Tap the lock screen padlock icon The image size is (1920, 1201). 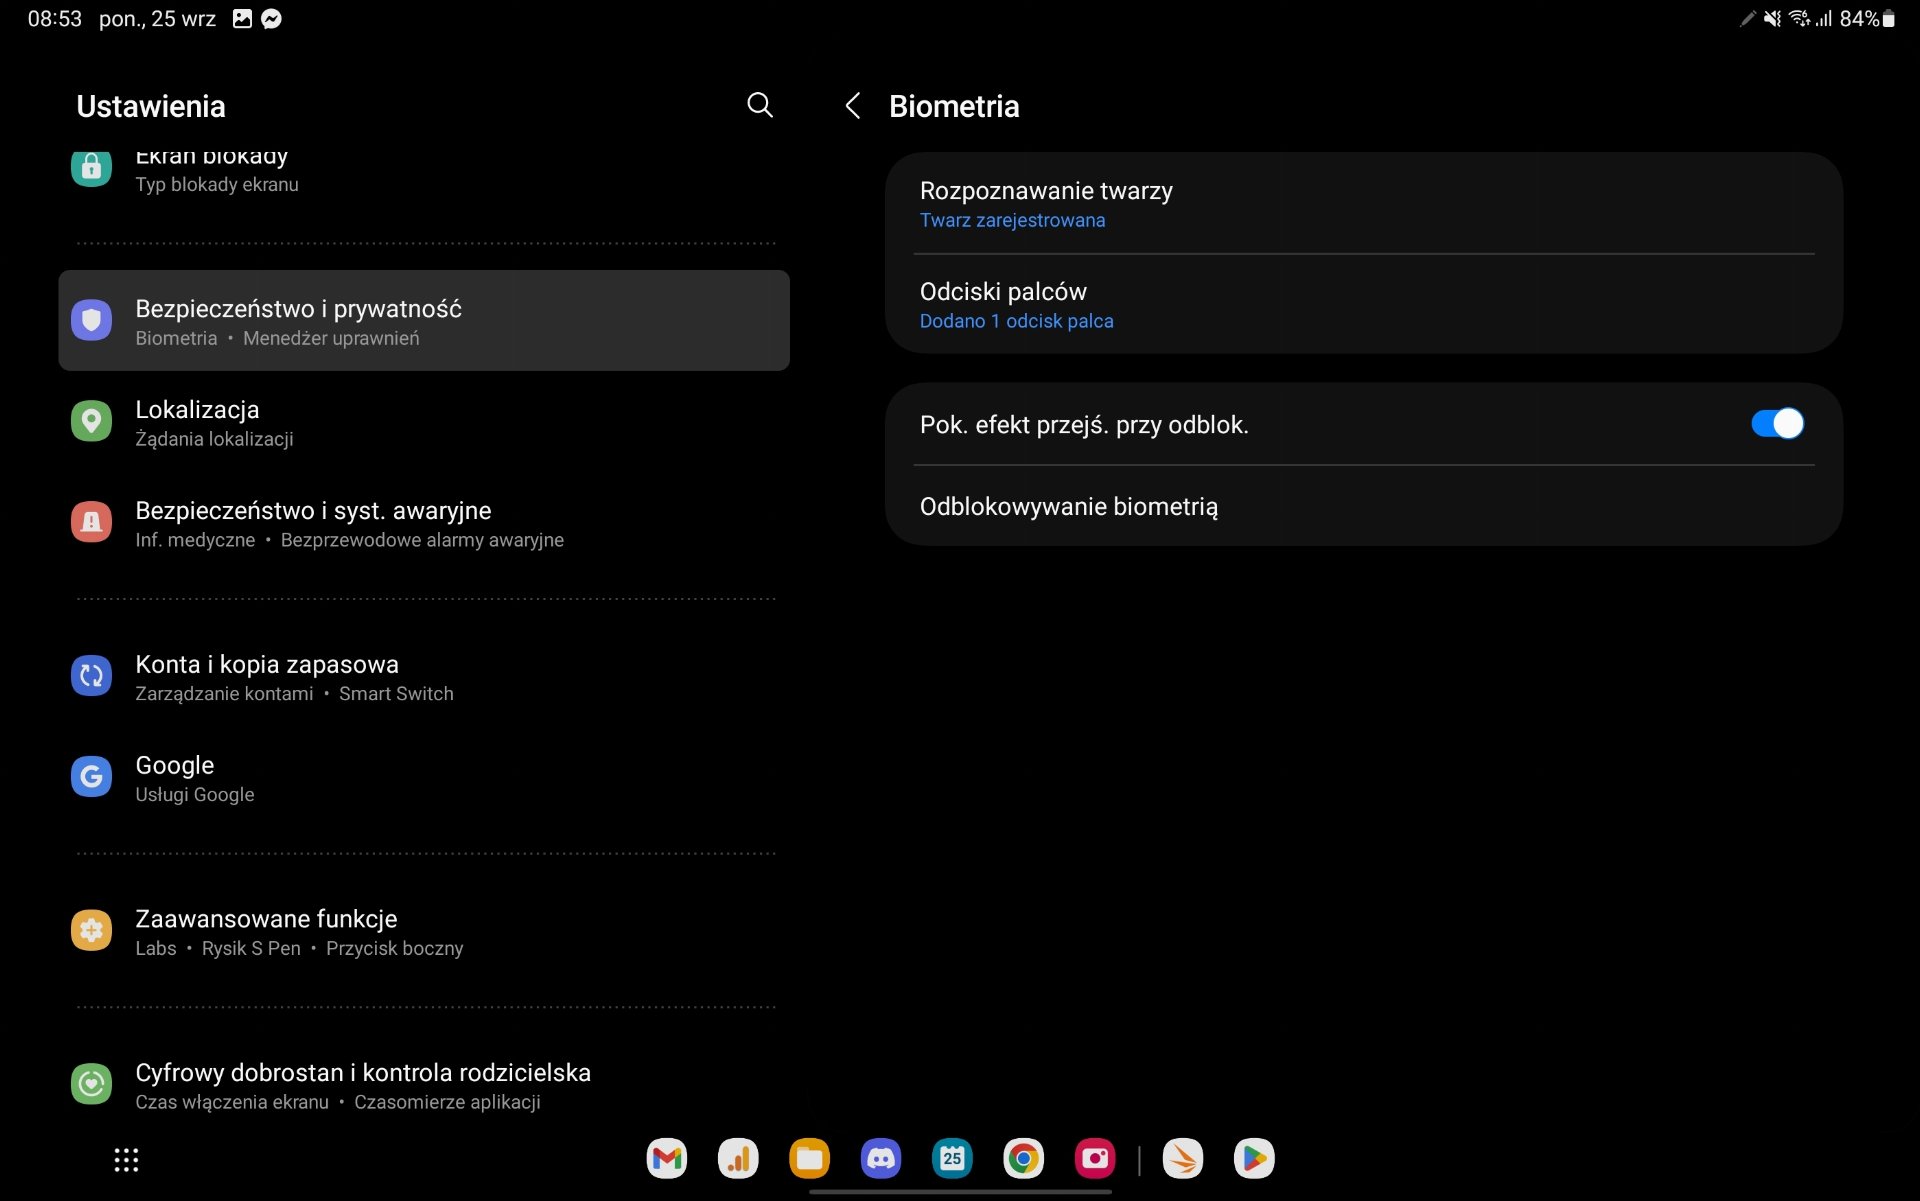point(91,167)
